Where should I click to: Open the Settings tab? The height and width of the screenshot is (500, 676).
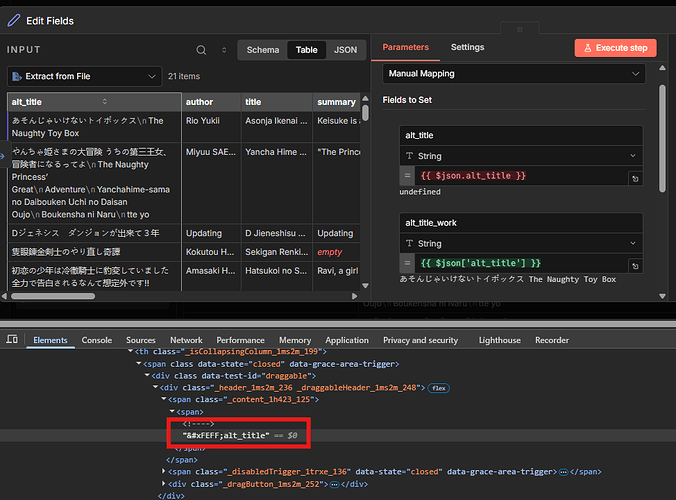click(x=467, y=47)
